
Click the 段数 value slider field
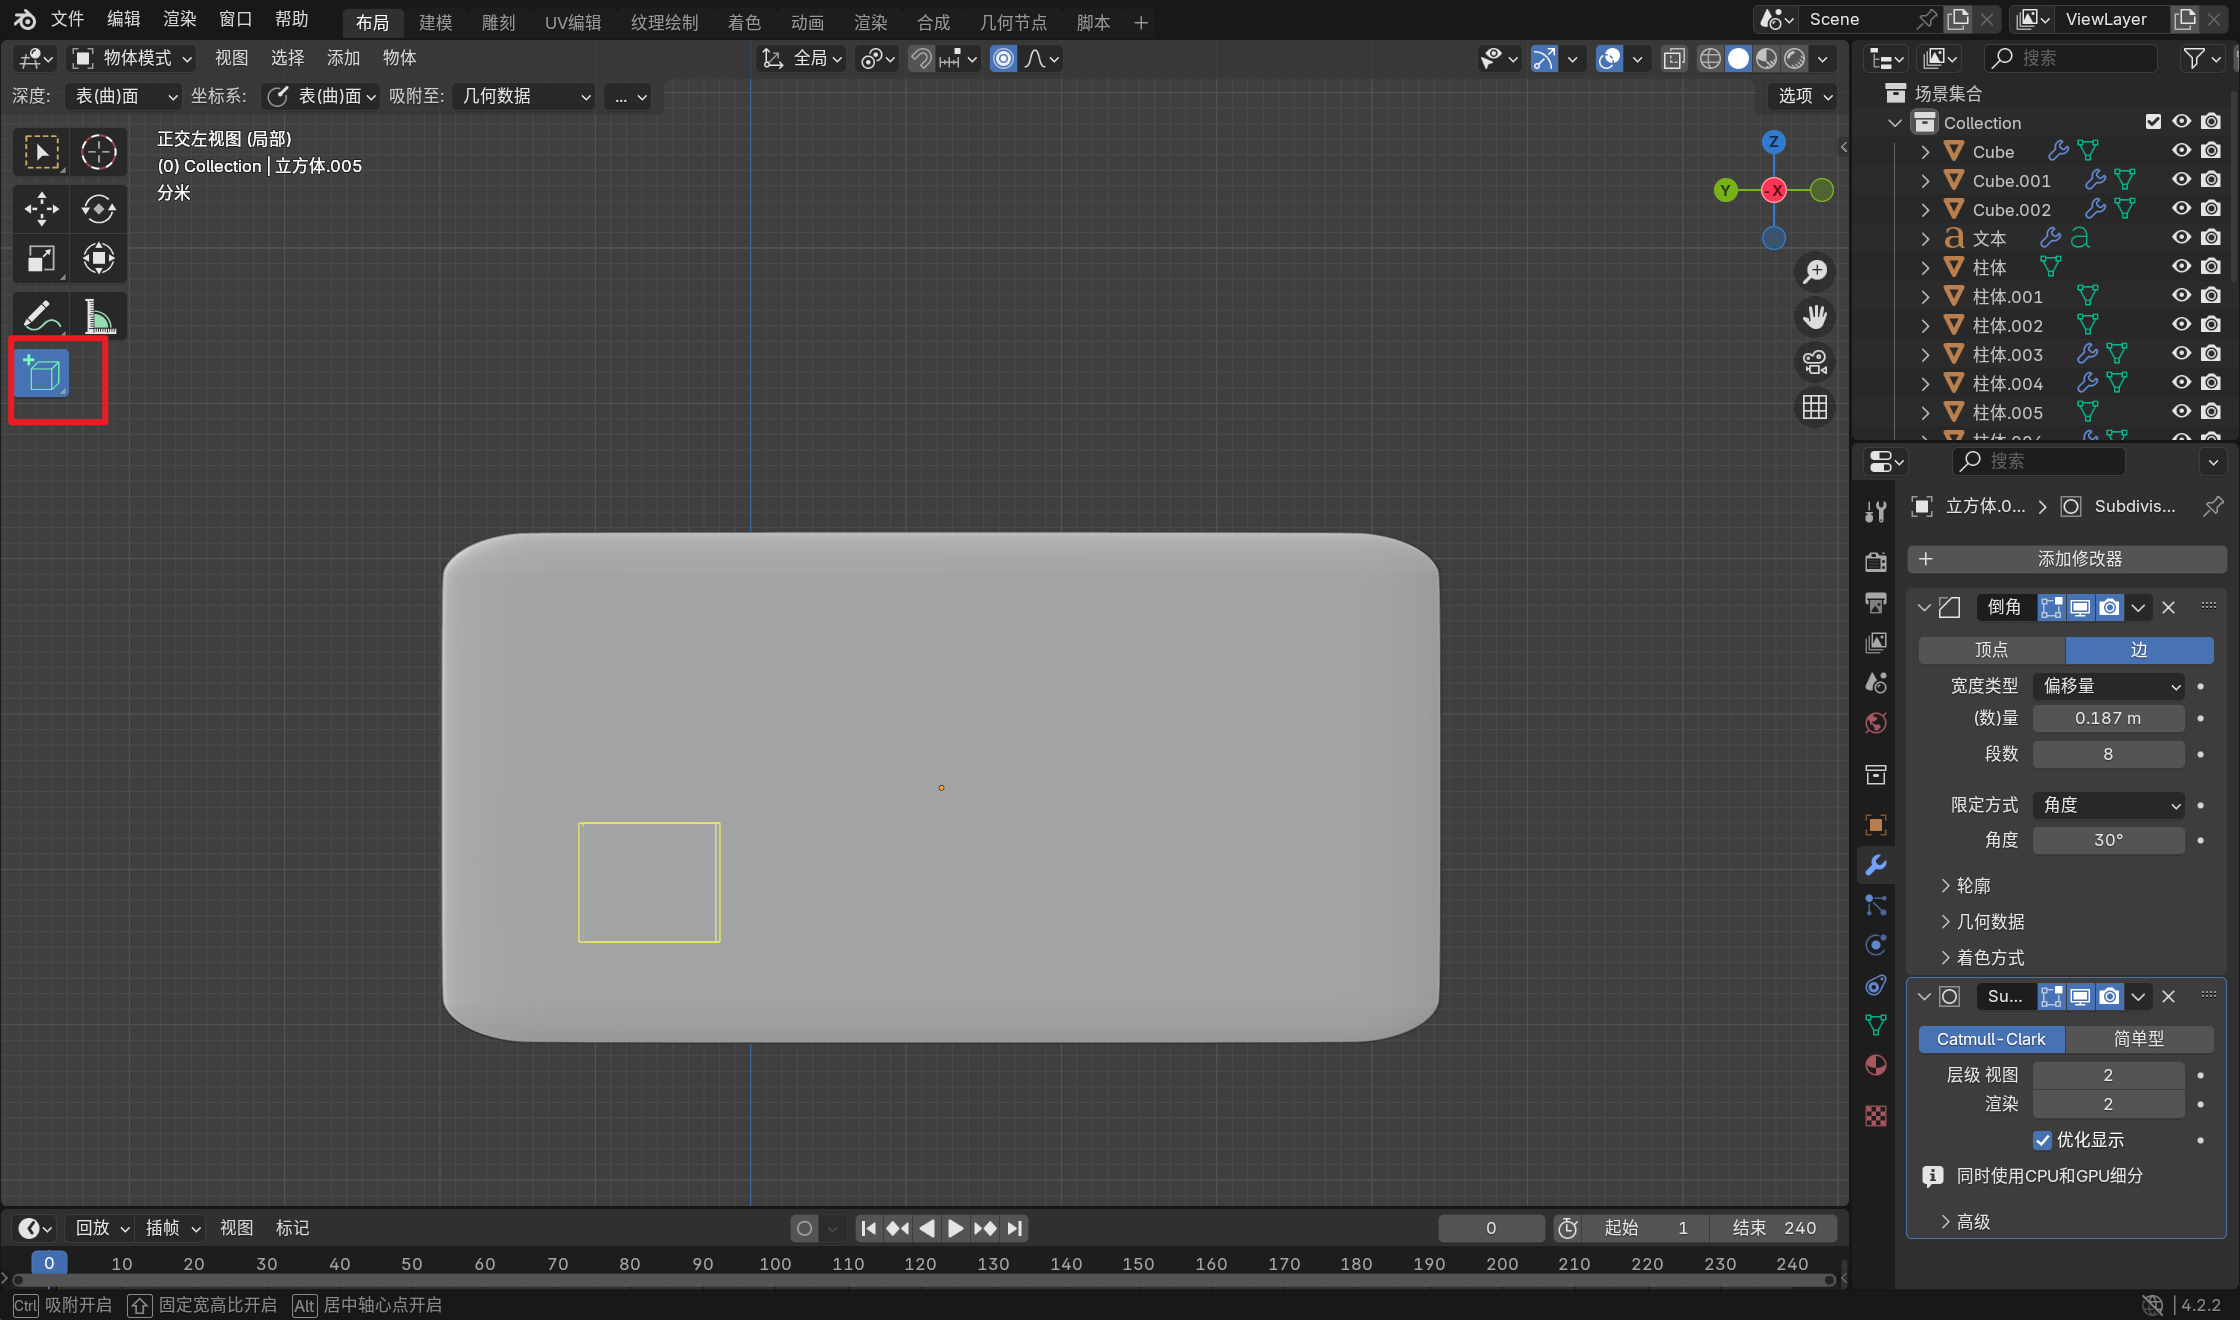tap(2107, 754)
